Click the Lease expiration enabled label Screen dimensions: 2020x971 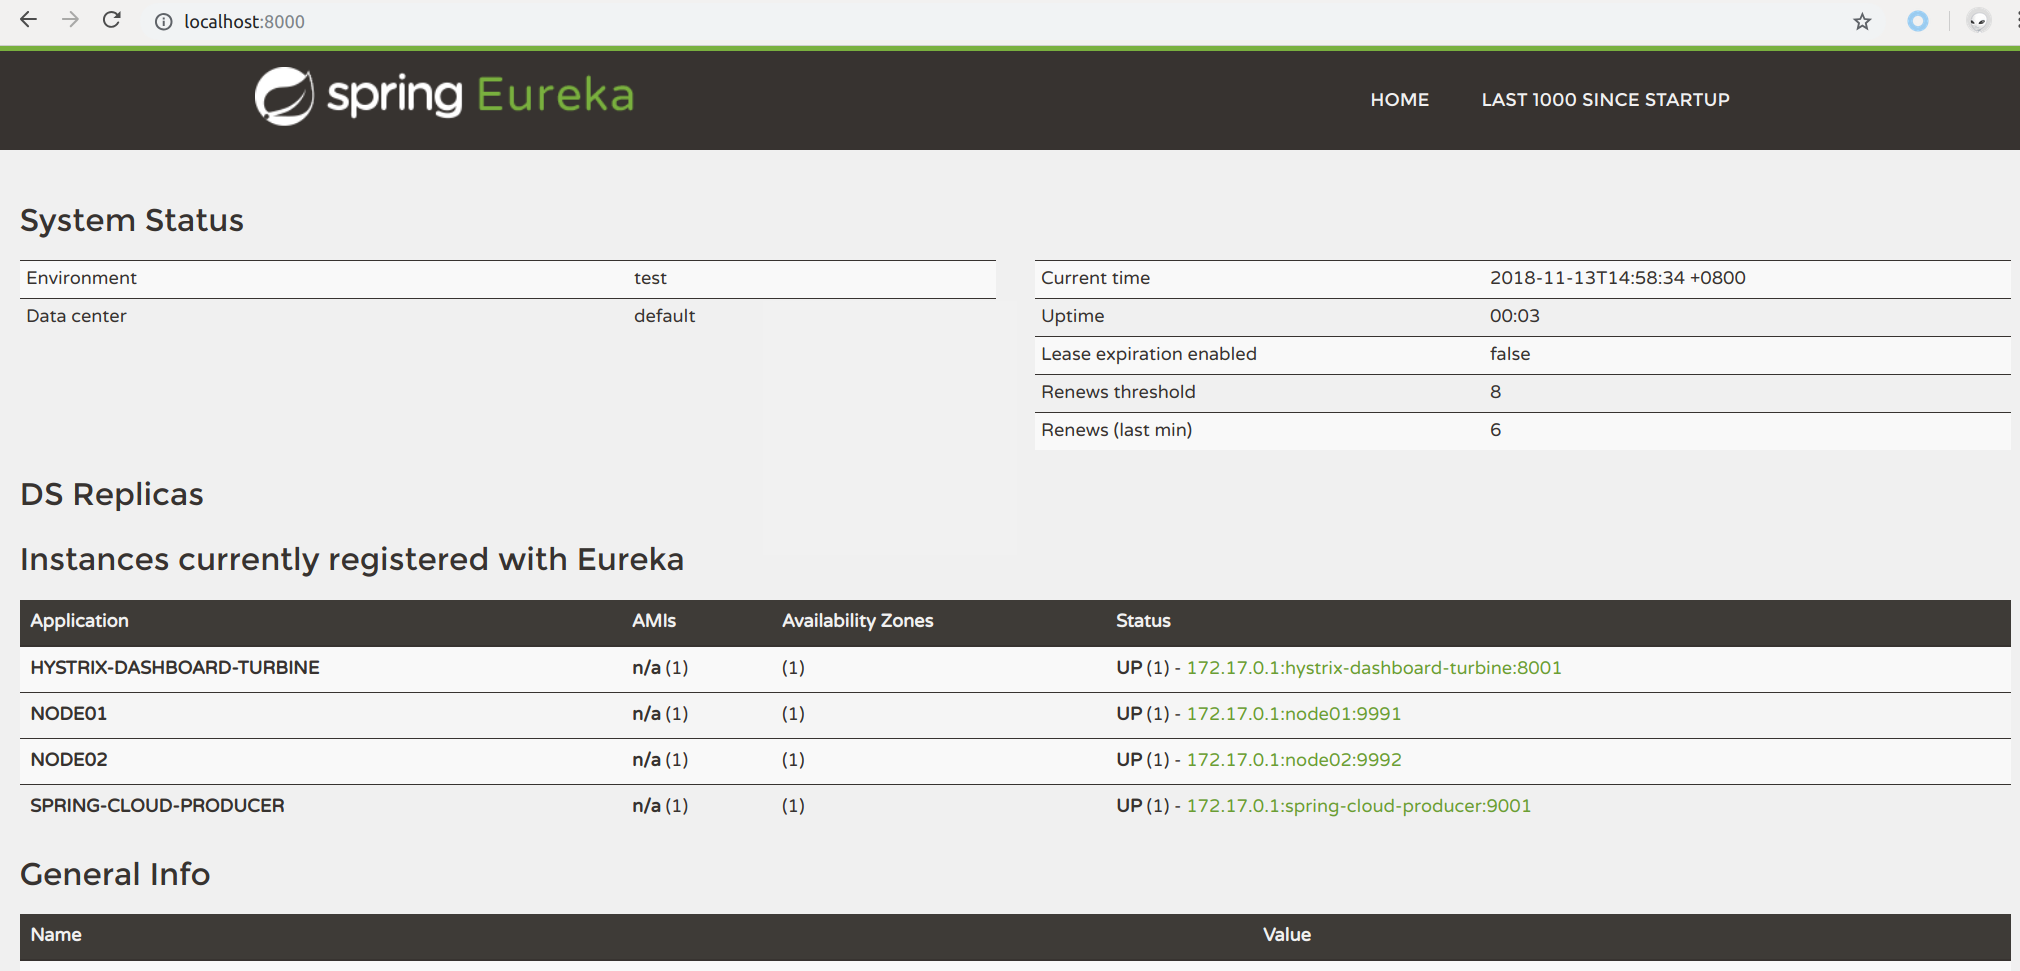pos(1148,353)
